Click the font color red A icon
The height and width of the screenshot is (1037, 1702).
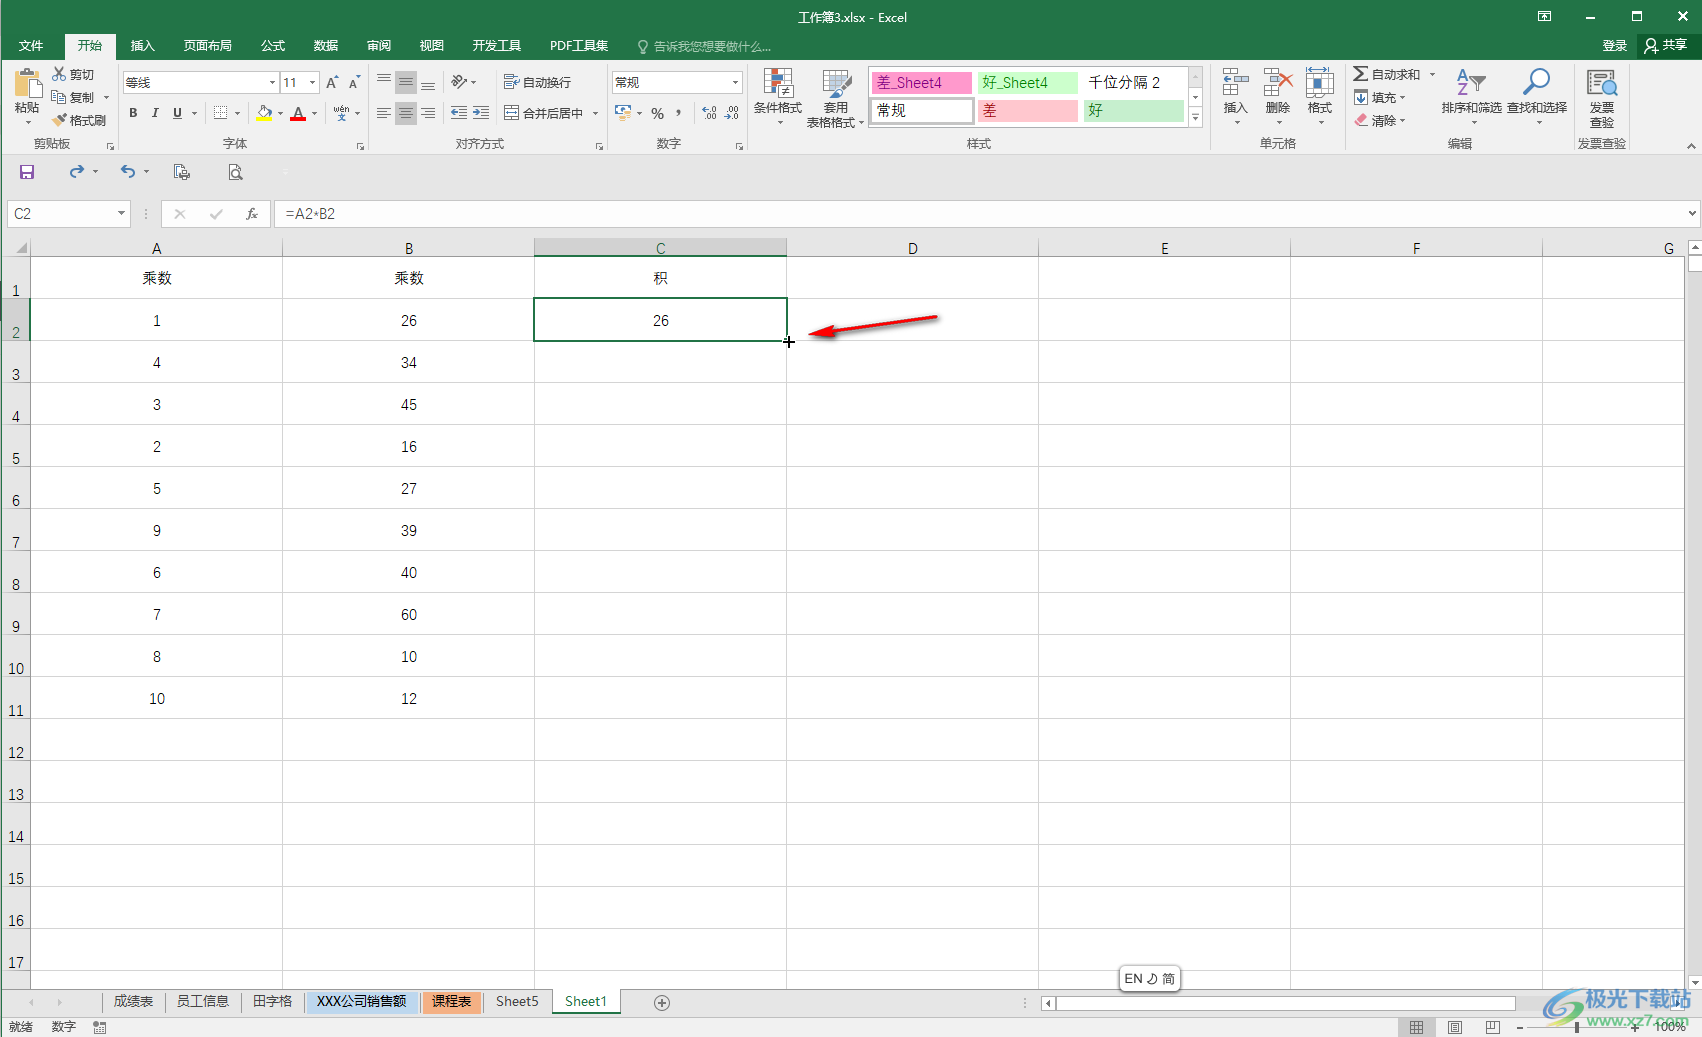[298, 113]
